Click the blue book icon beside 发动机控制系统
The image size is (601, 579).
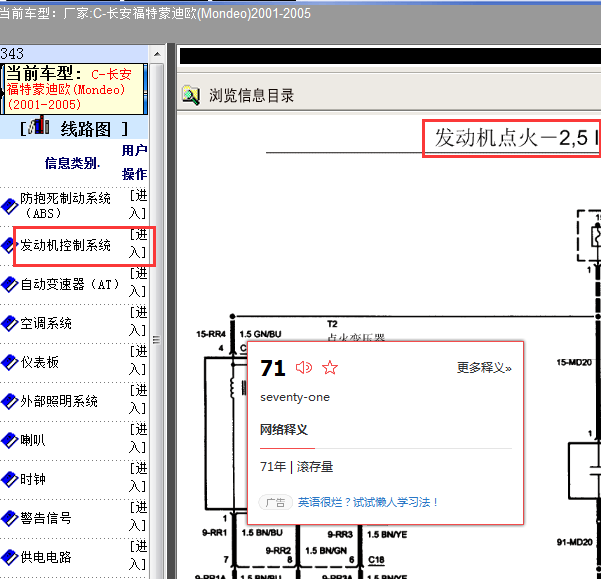(8, 245)
